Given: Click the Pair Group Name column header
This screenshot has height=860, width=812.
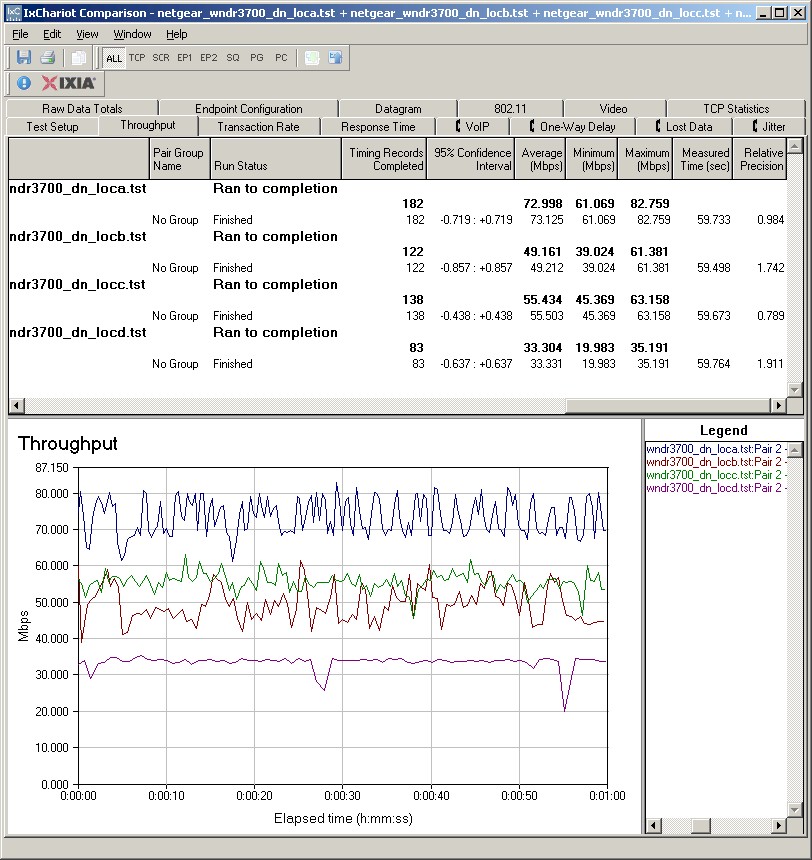Looking at the screenshot, I should point(179,159).
